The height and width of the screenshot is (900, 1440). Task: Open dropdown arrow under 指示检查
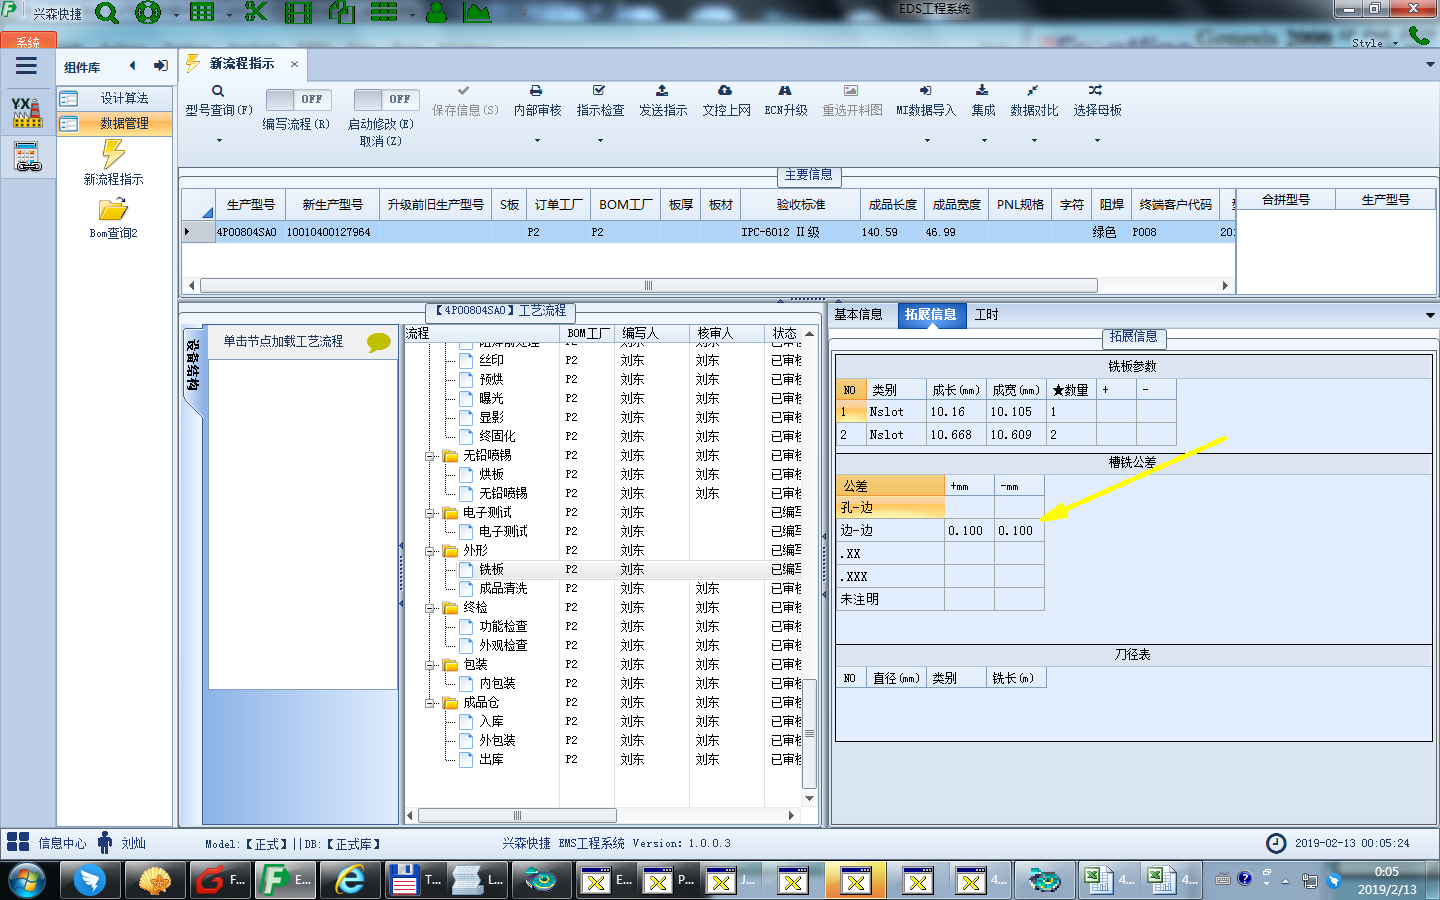coord(600,140)
